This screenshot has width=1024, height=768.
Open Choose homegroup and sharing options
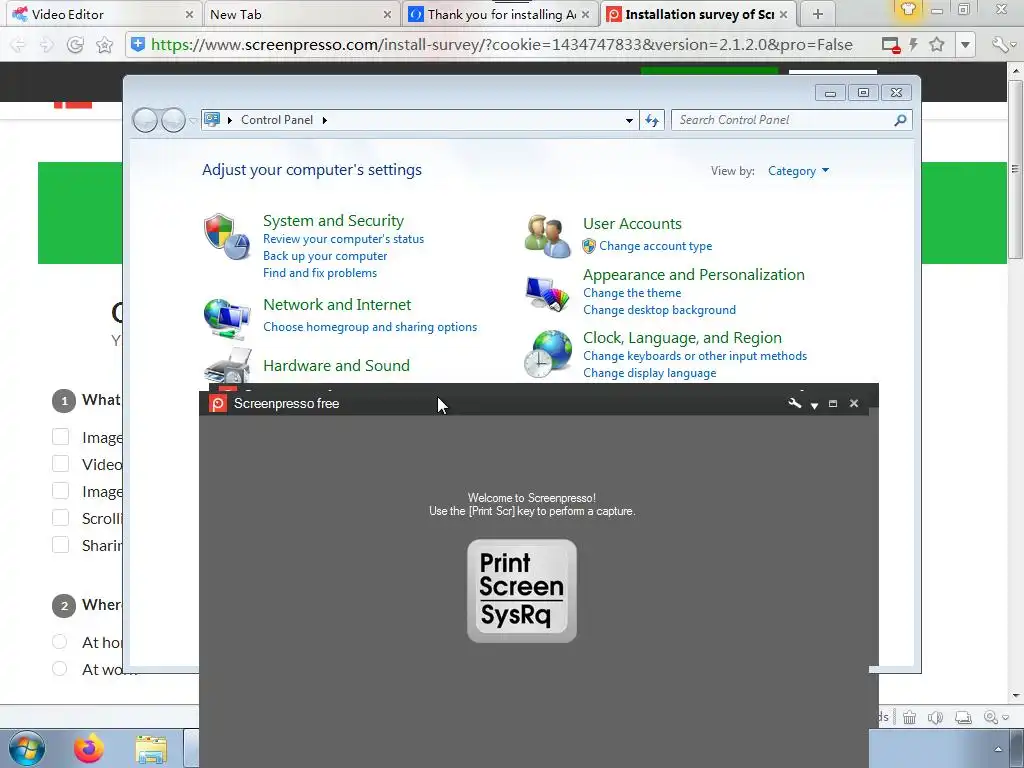(x=370, y=327)
